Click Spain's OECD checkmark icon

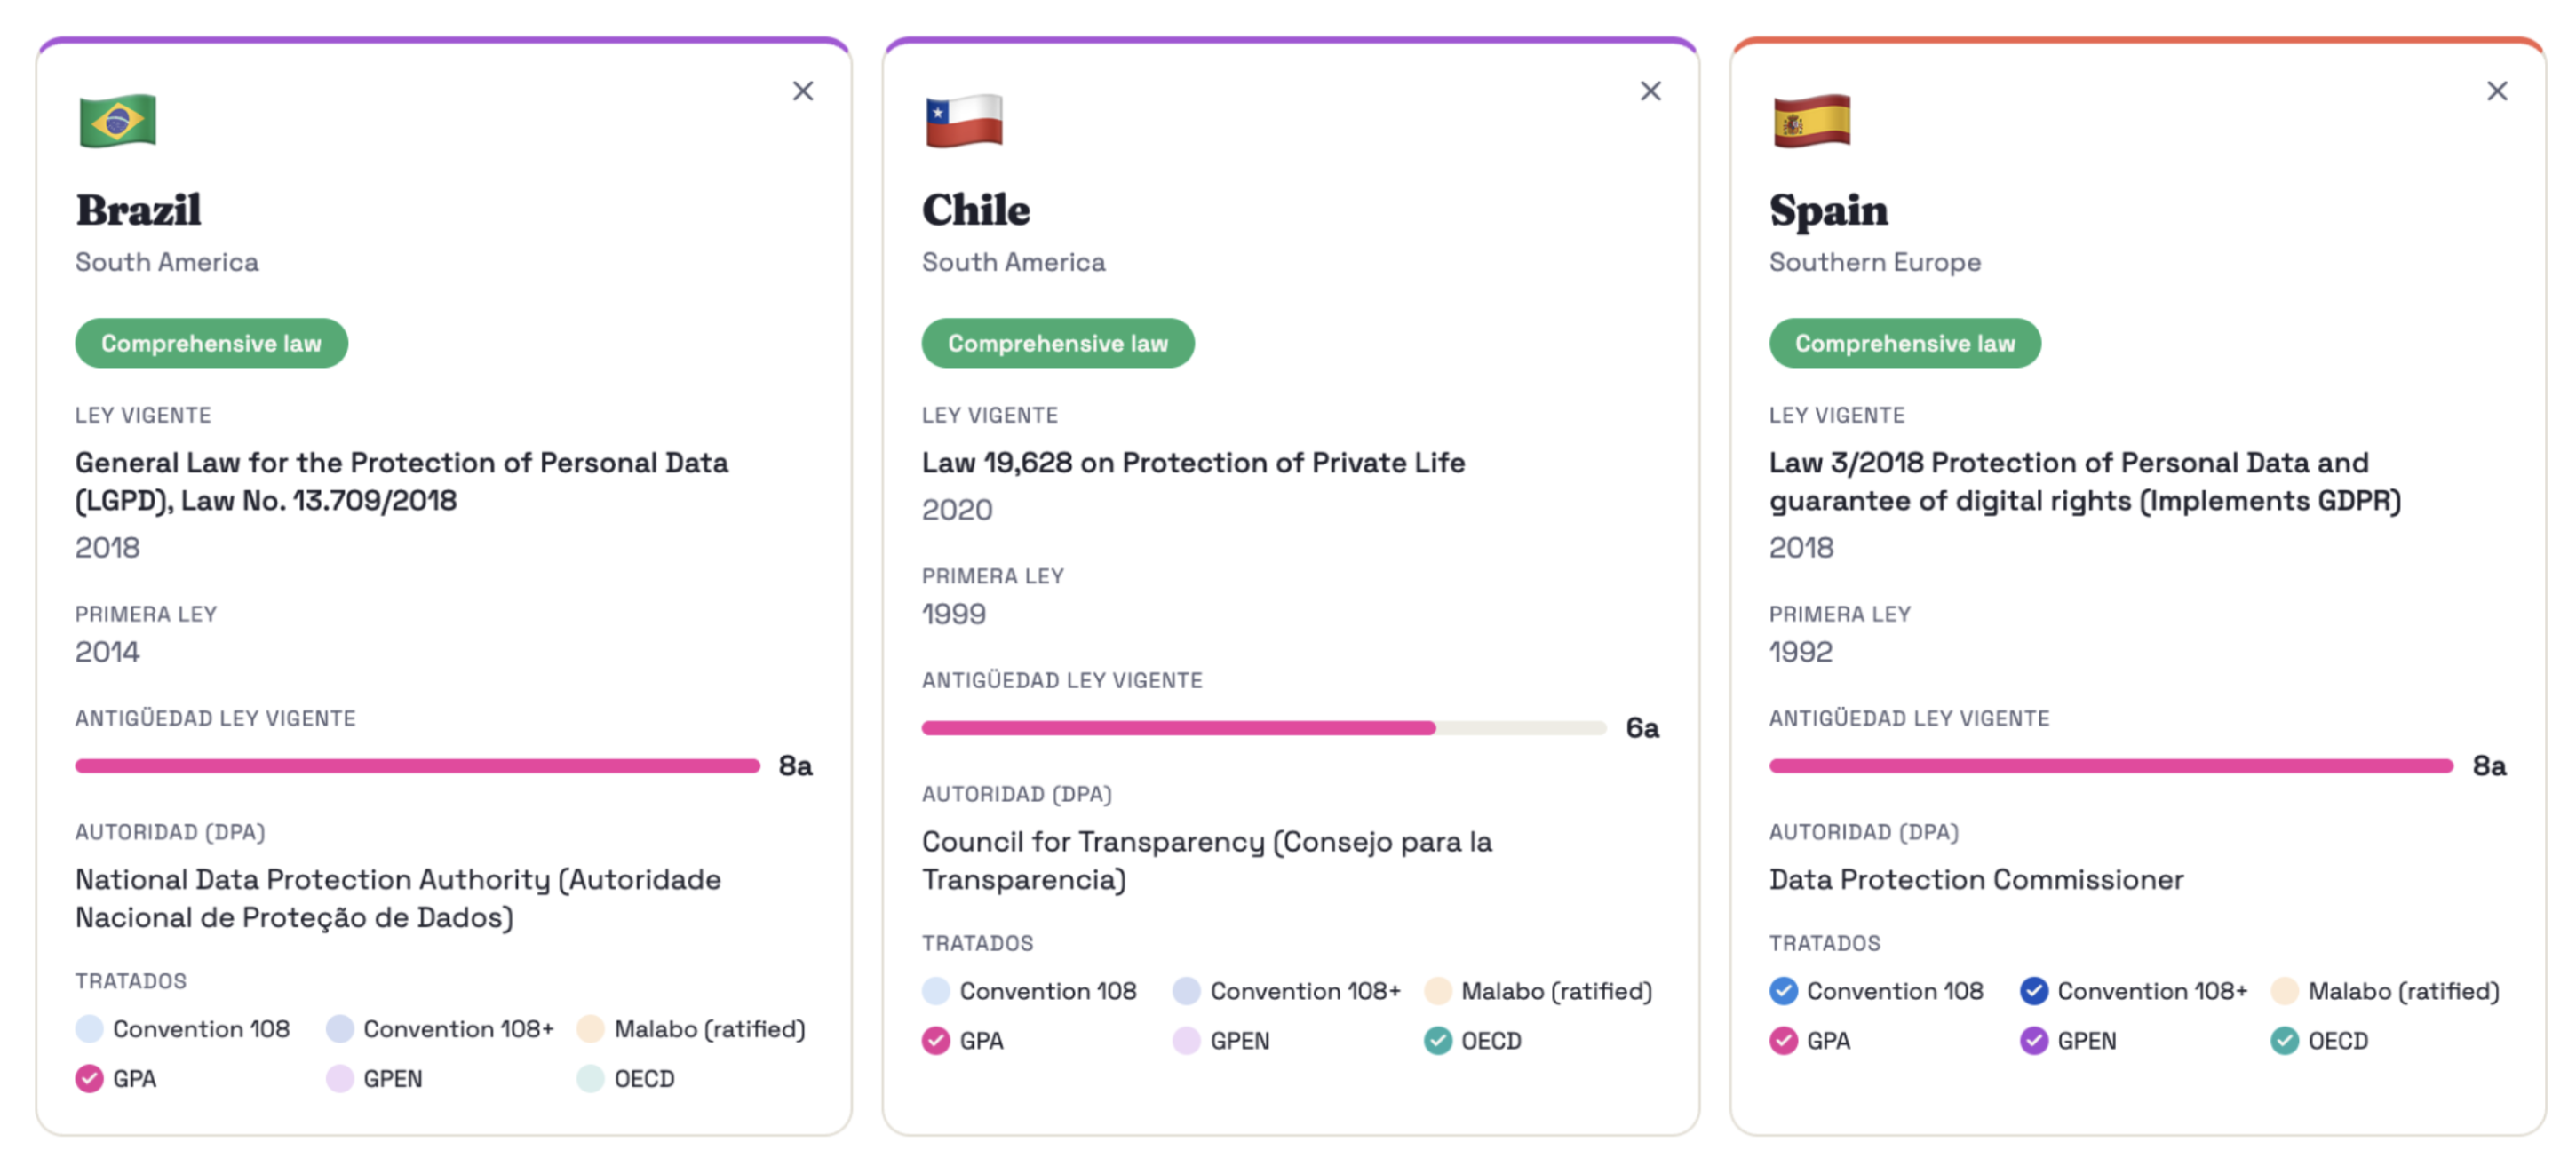(x=2284, y=1040)
